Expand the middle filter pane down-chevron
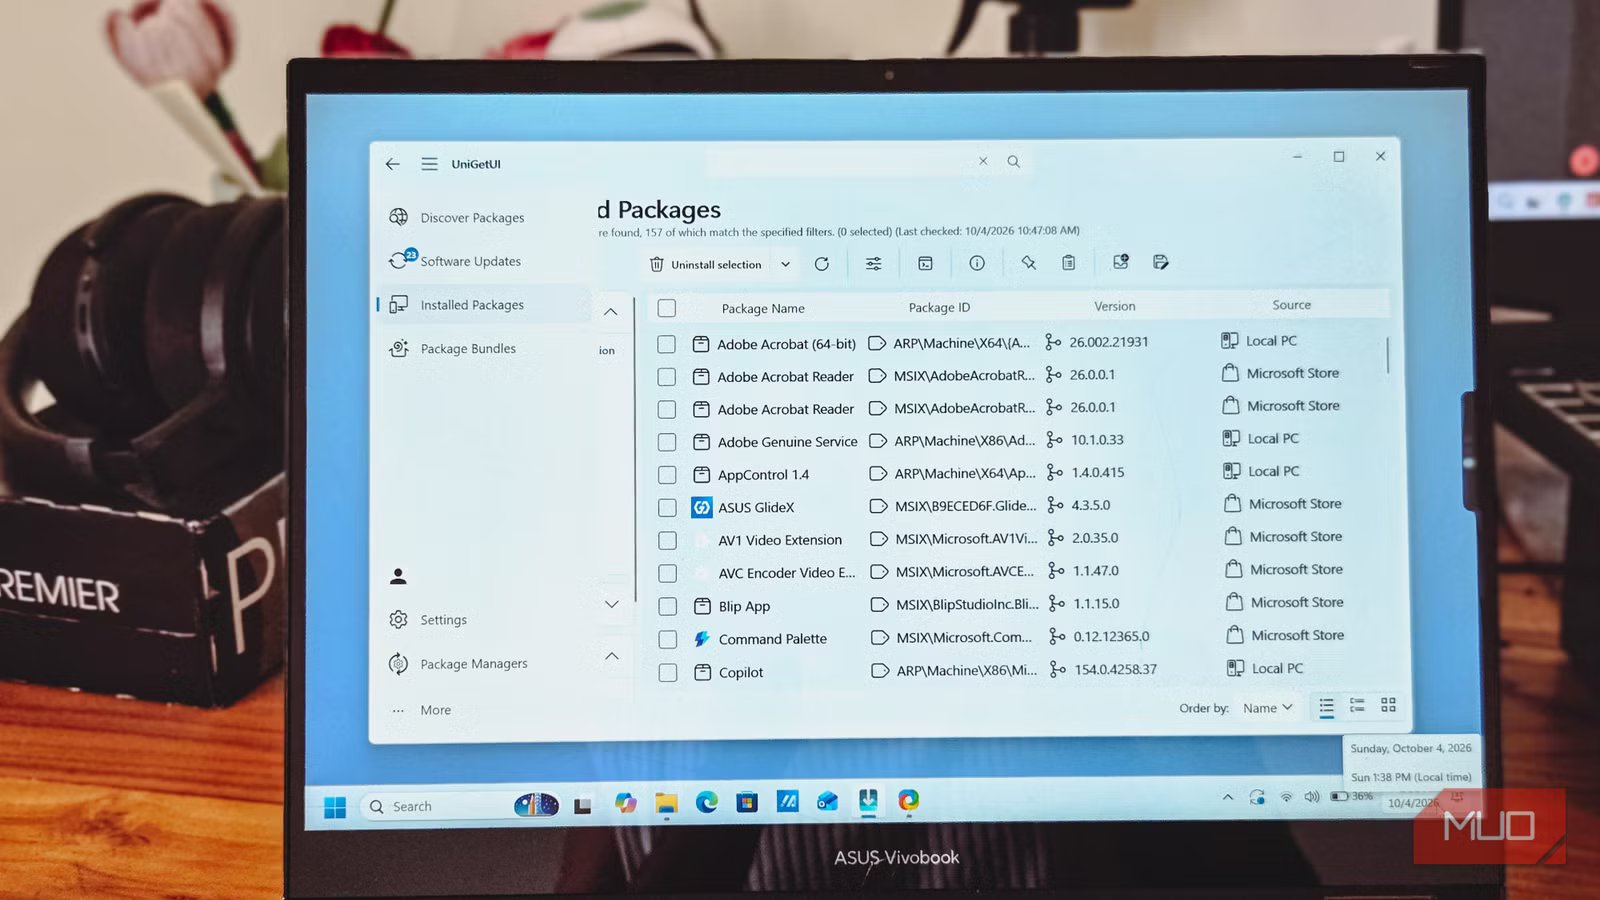The width and height of the screenshot is (1600, 900). [612, 604]
